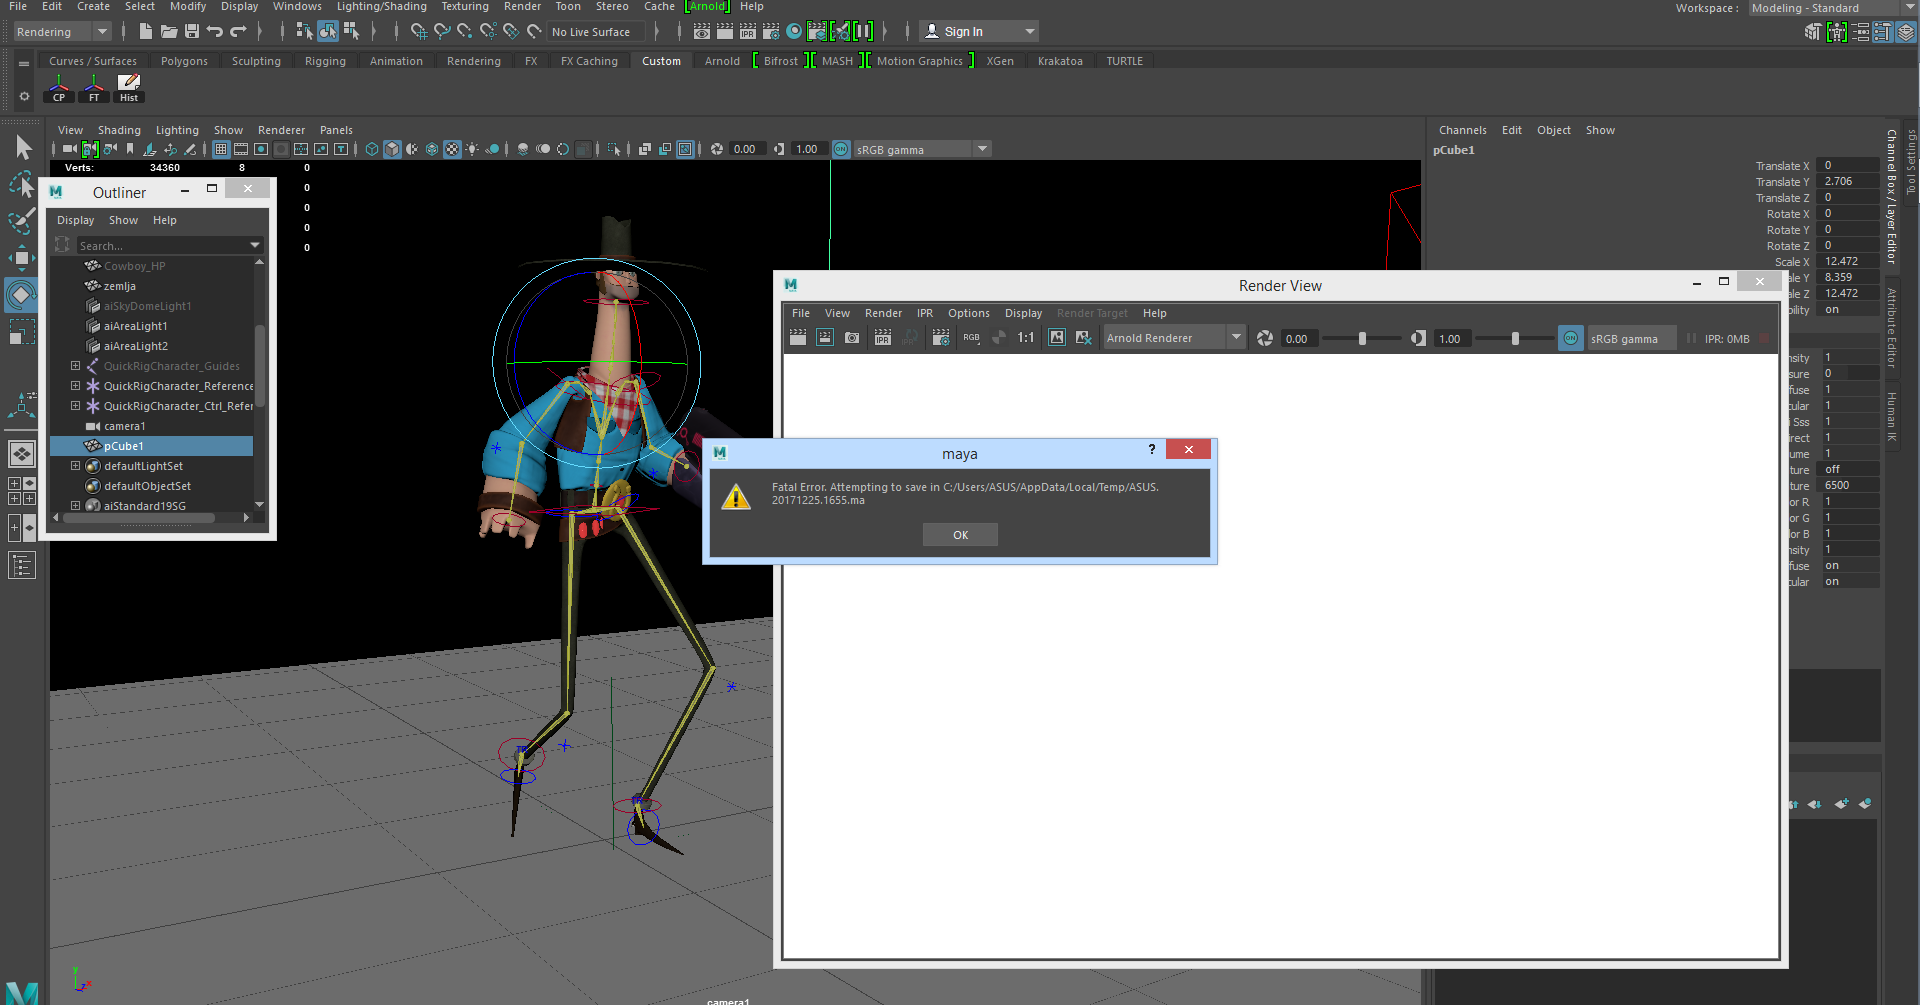Open Render Settings icon in Render View toolbar
The height and width of the screenshot is (1005, 1920).
click(941, 338)
